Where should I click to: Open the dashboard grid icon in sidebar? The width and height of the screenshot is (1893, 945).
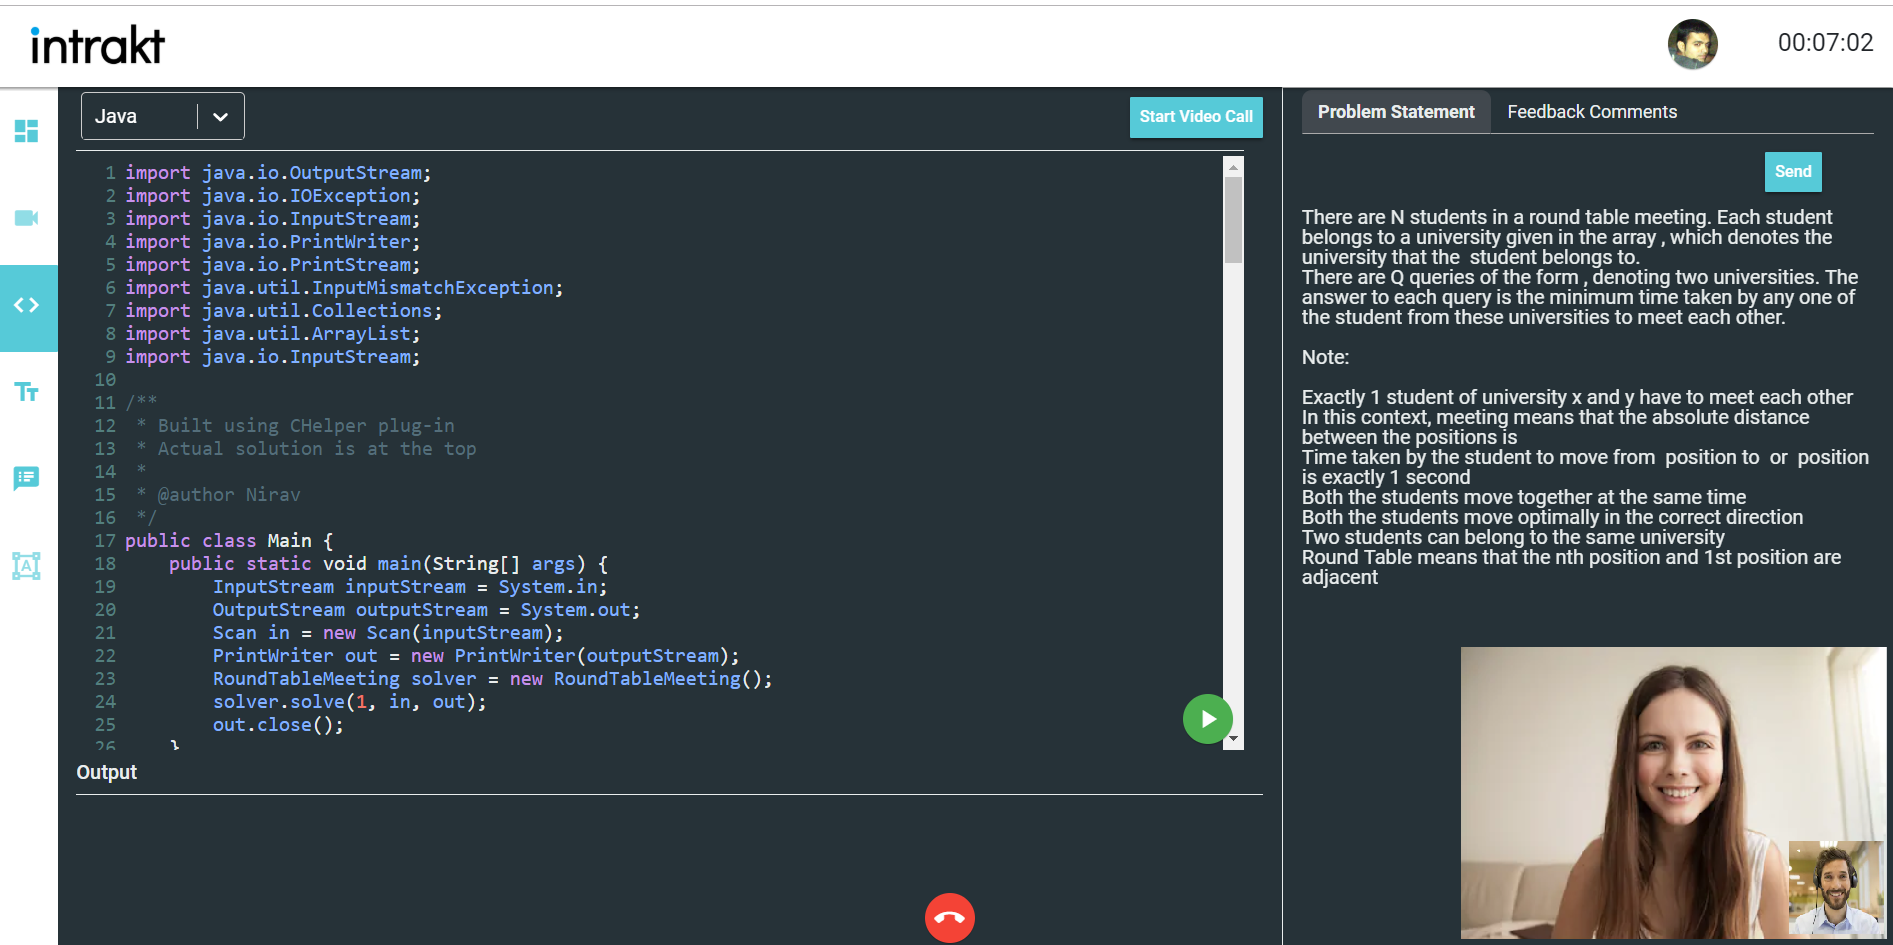pyautogui.click(x=27, y=131)
